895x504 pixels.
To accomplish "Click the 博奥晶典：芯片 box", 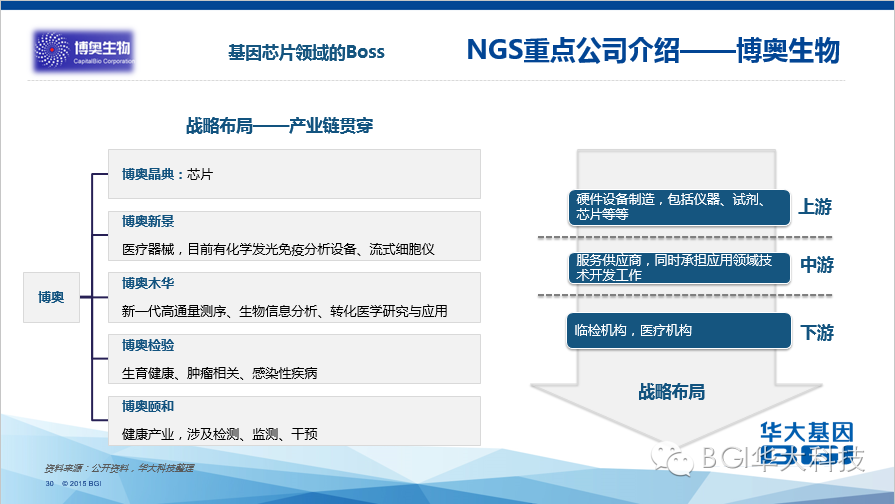I will 295,174.
